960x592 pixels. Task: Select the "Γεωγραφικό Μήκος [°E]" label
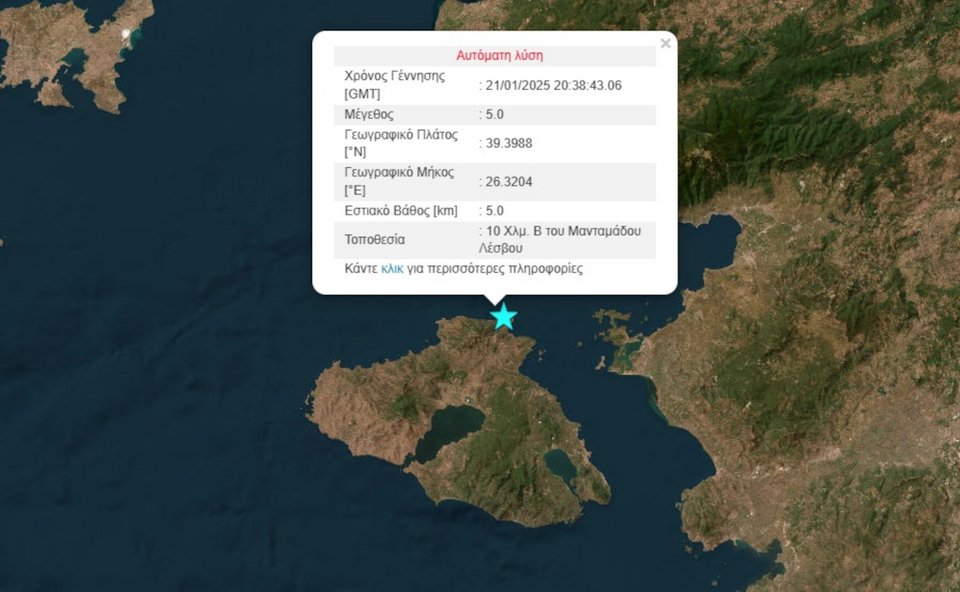pos(398,181)
